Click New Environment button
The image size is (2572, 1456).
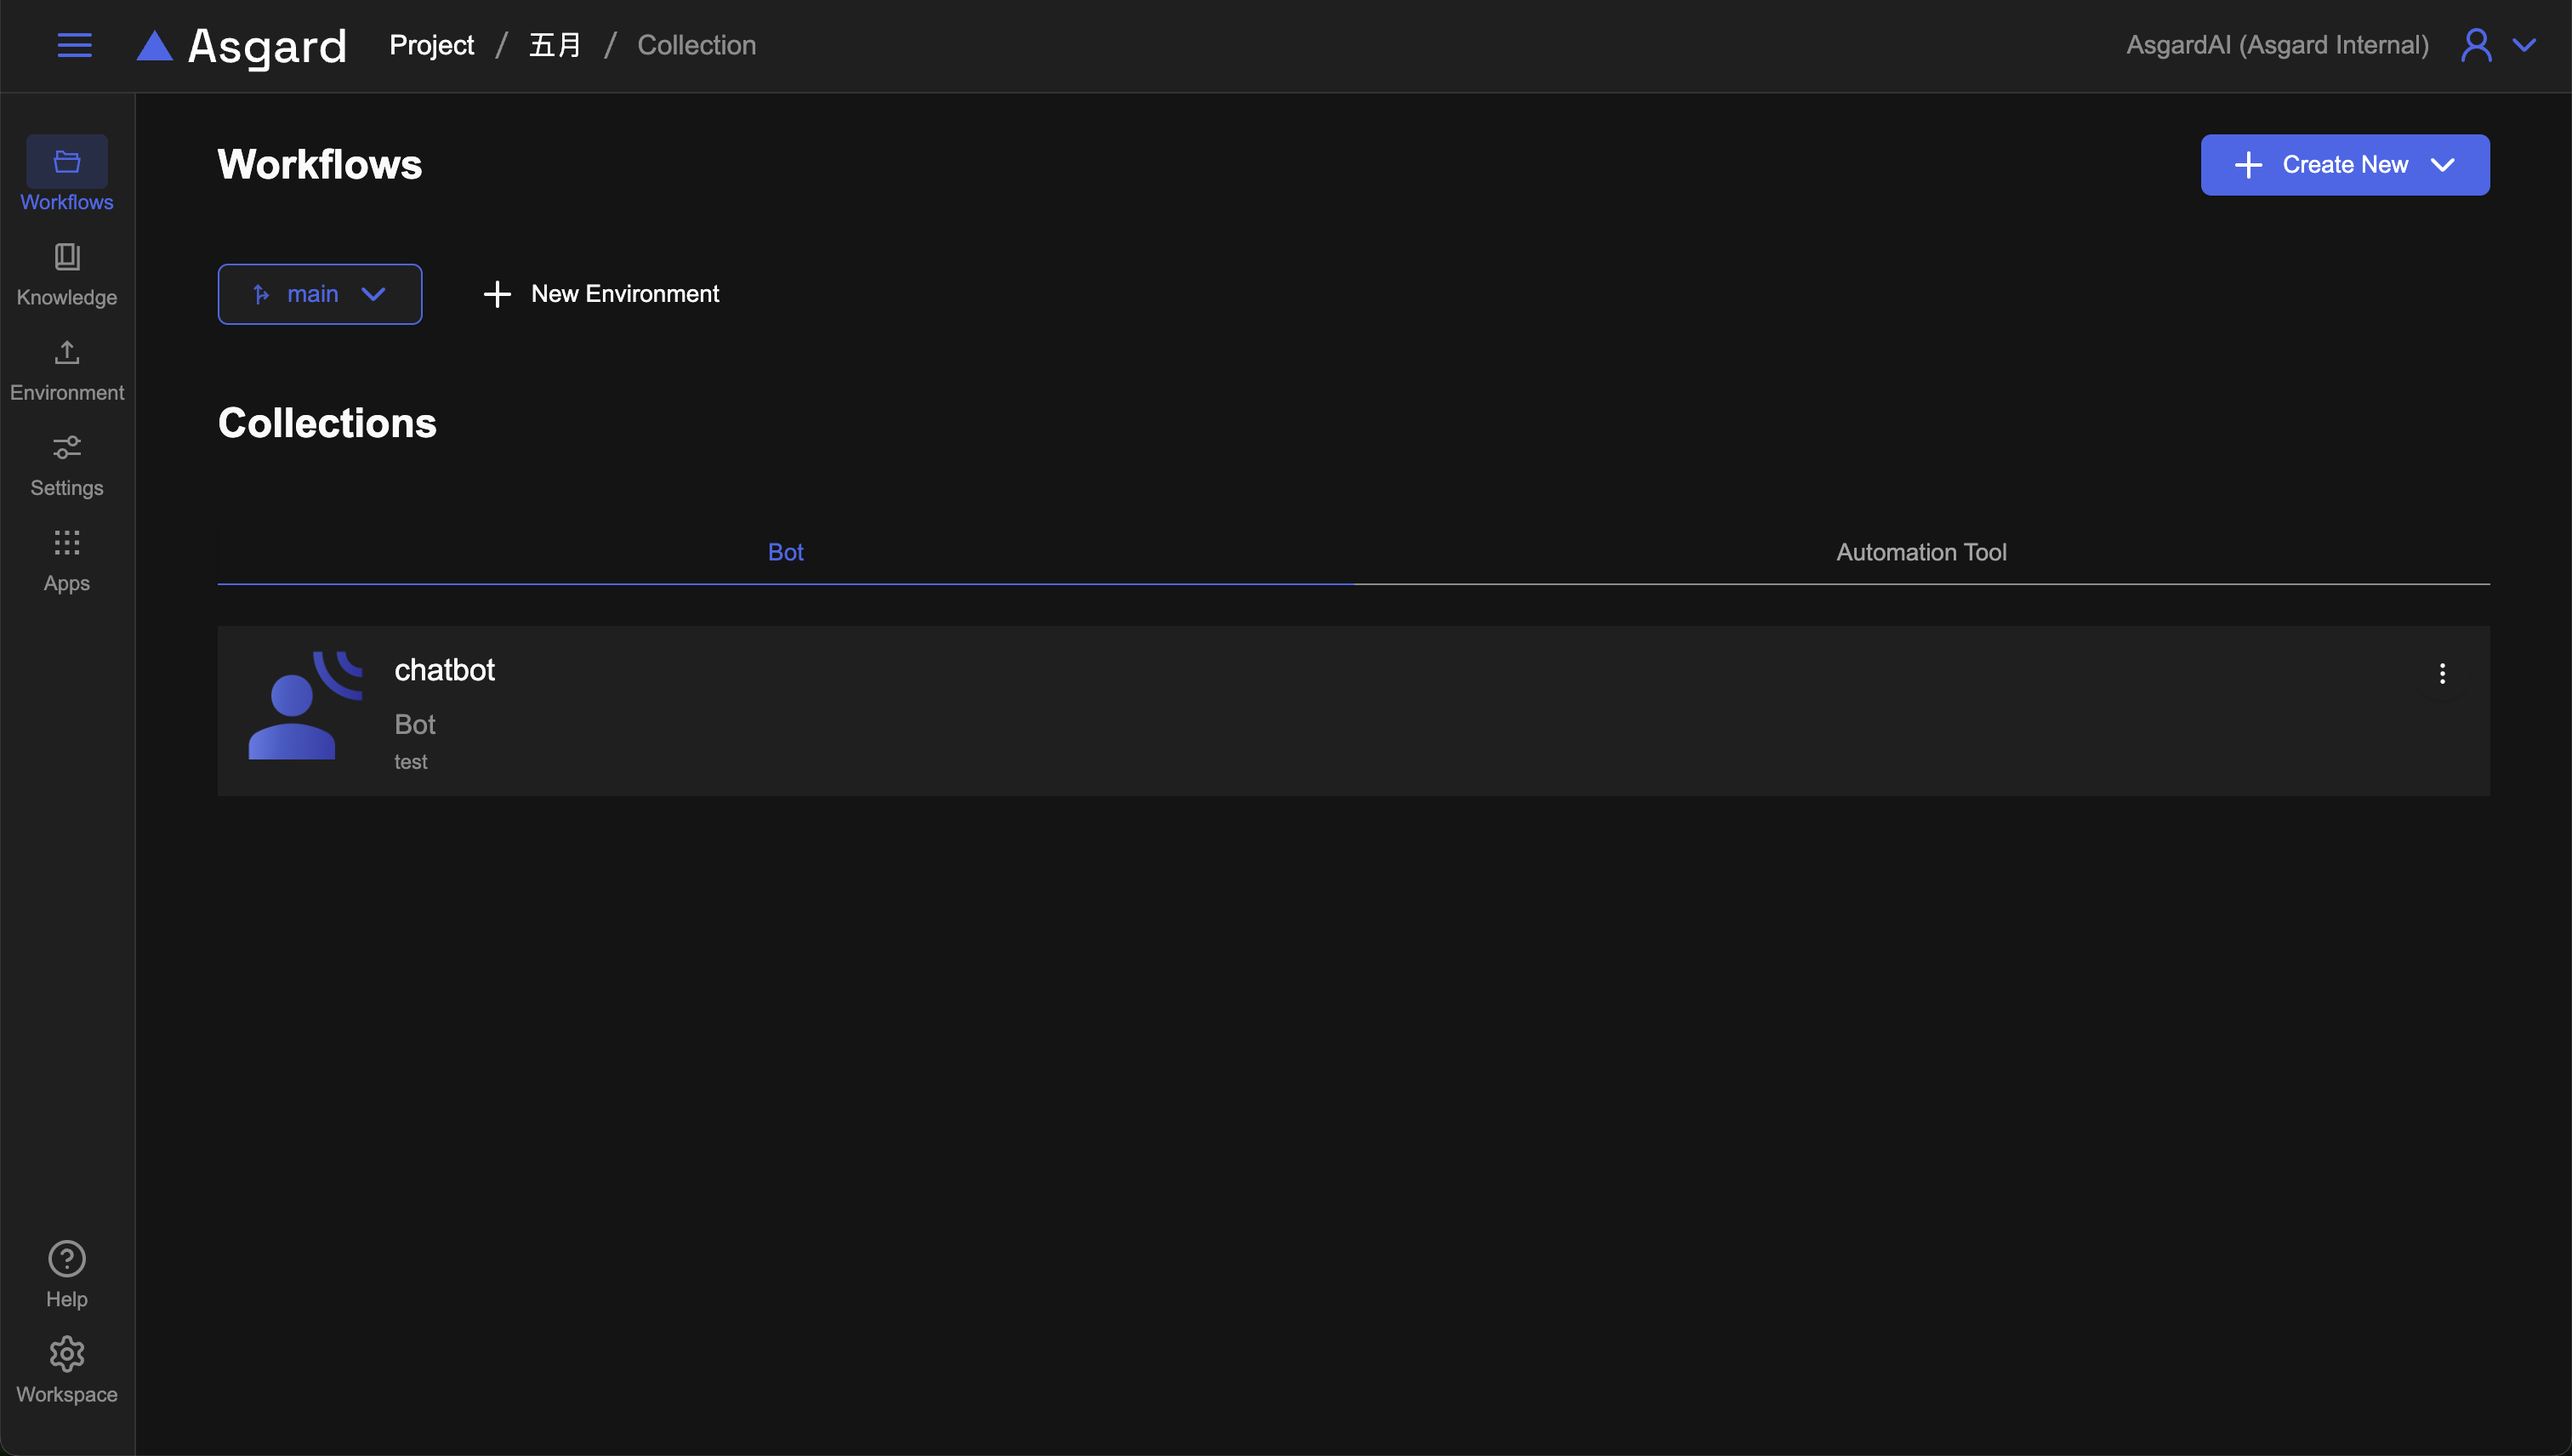601,294
